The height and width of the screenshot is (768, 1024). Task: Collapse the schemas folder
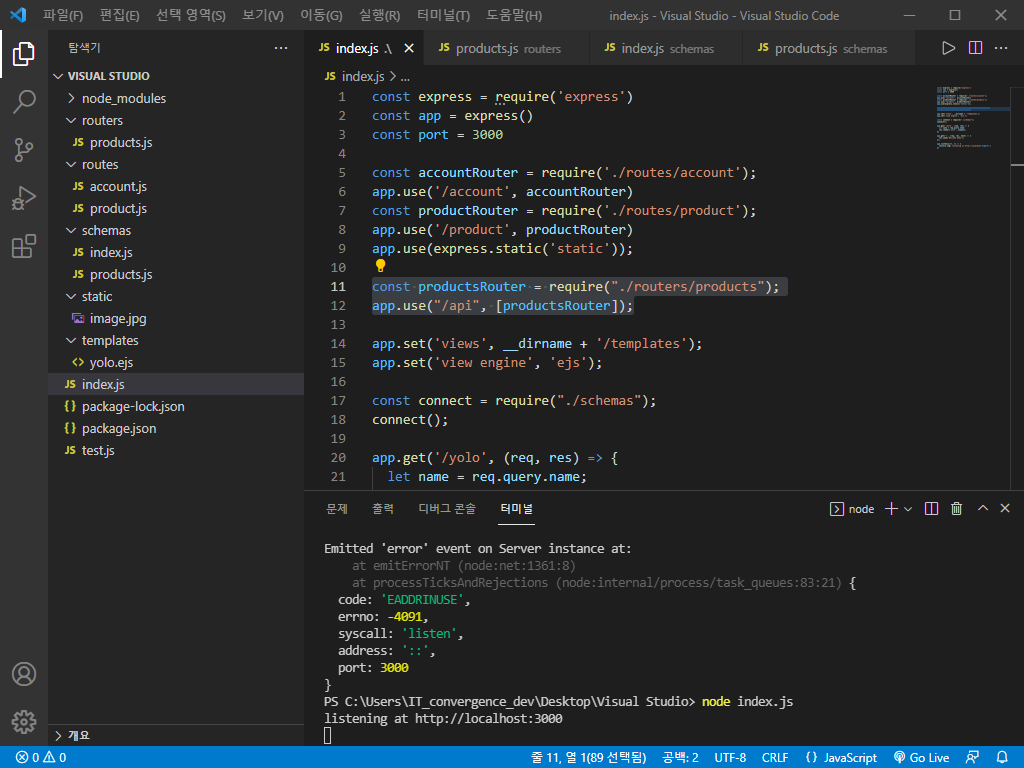click(x=106, y=230)
